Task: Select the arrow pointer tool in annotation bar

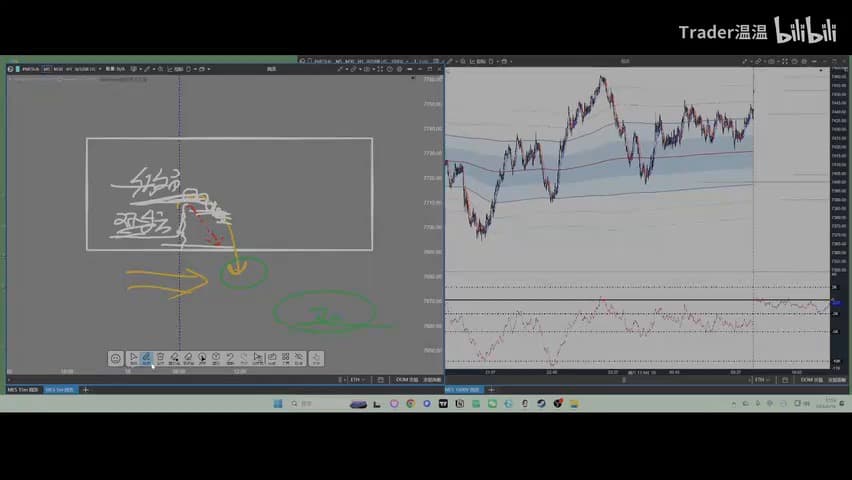Action: (x=133, y=358)
